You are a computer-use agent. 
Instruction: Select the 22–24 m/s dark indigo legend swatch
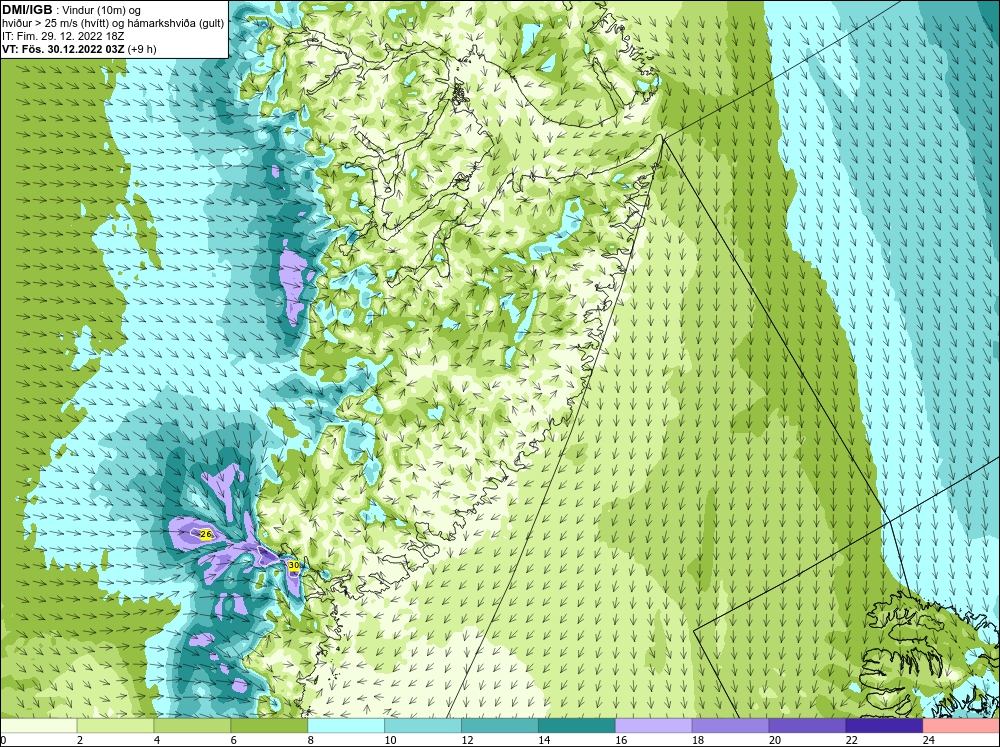point(884,726)
